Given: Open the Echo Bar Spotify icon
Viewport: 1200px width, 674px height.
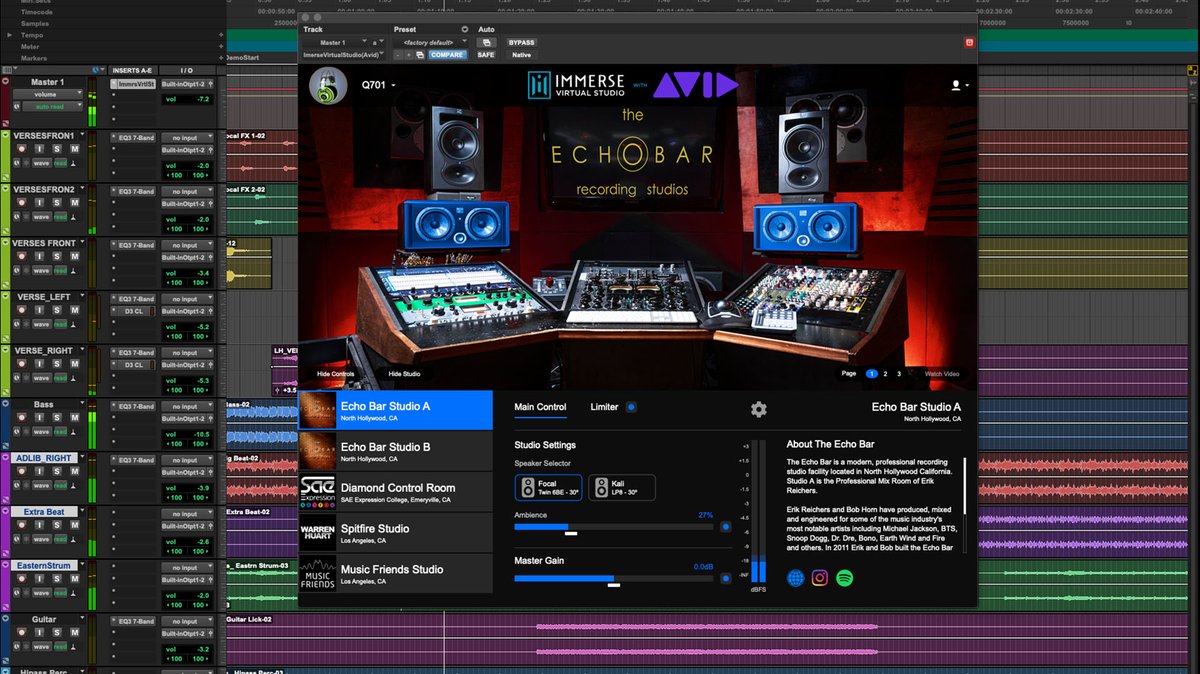Looking at the screenshot, I should point(844,578).
